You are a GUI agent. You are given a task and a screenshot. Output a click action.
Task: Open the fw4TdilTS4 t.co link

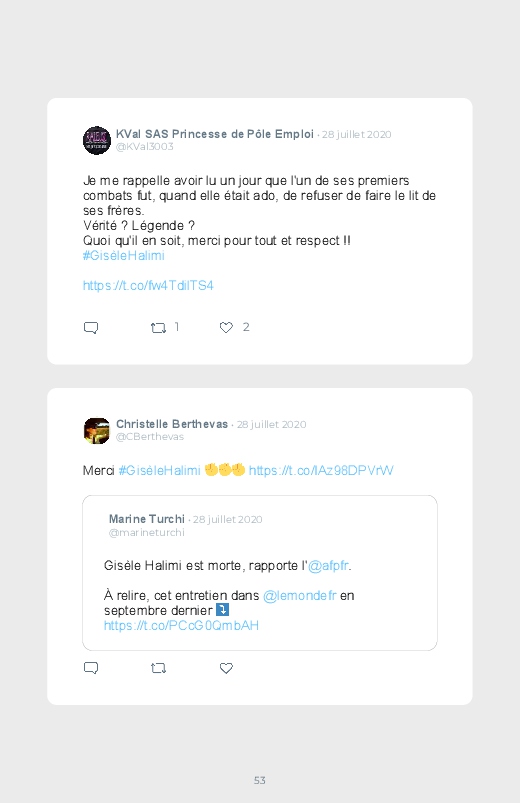[x=148, y=285]
